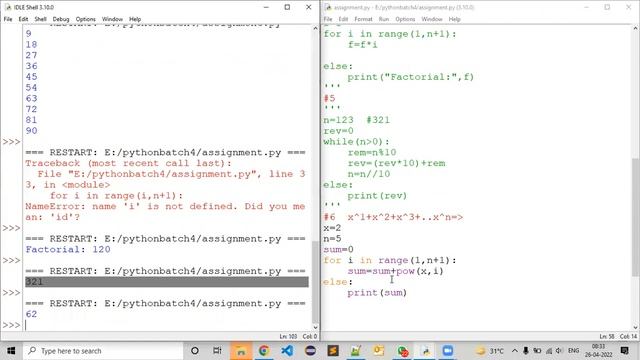Screen dimensions: 640x360
Task: Open Edit menu in IDLE Shell
Action: tap(23, 19)
